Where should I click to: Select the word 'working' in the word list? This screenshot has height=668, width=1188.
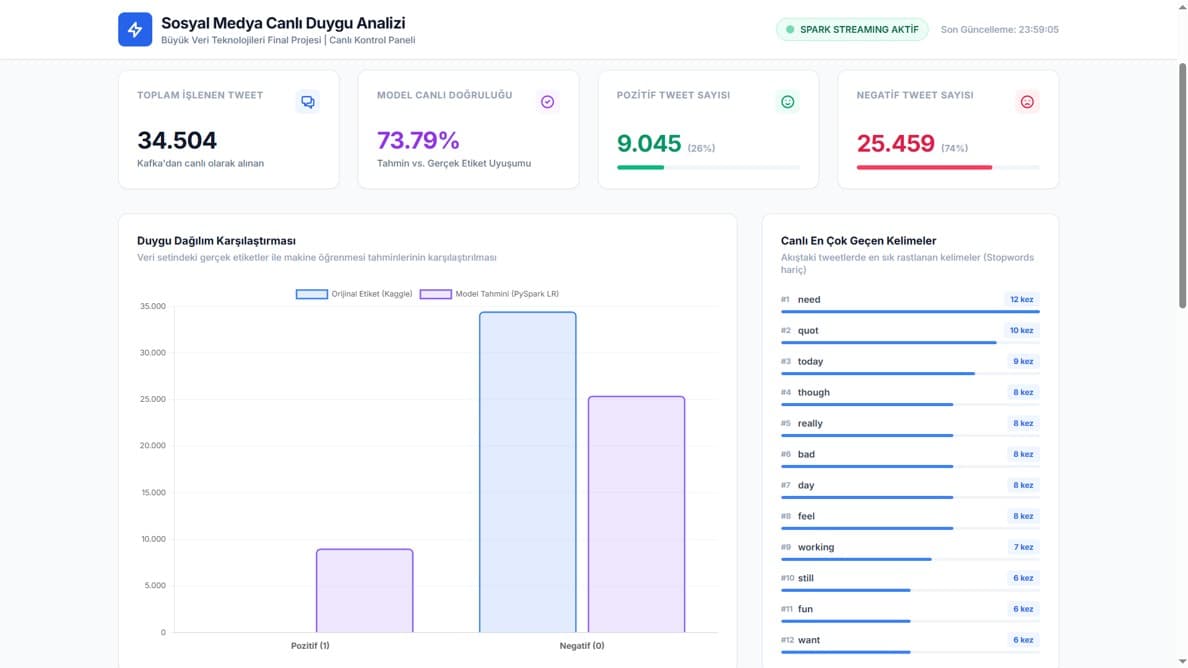click(x=816, y=548)
